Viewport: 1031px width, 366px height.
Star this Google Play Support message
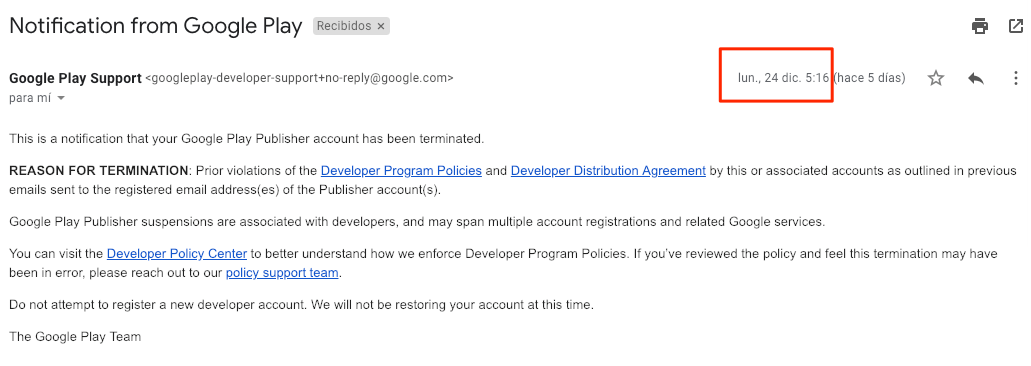pos(936,78)
